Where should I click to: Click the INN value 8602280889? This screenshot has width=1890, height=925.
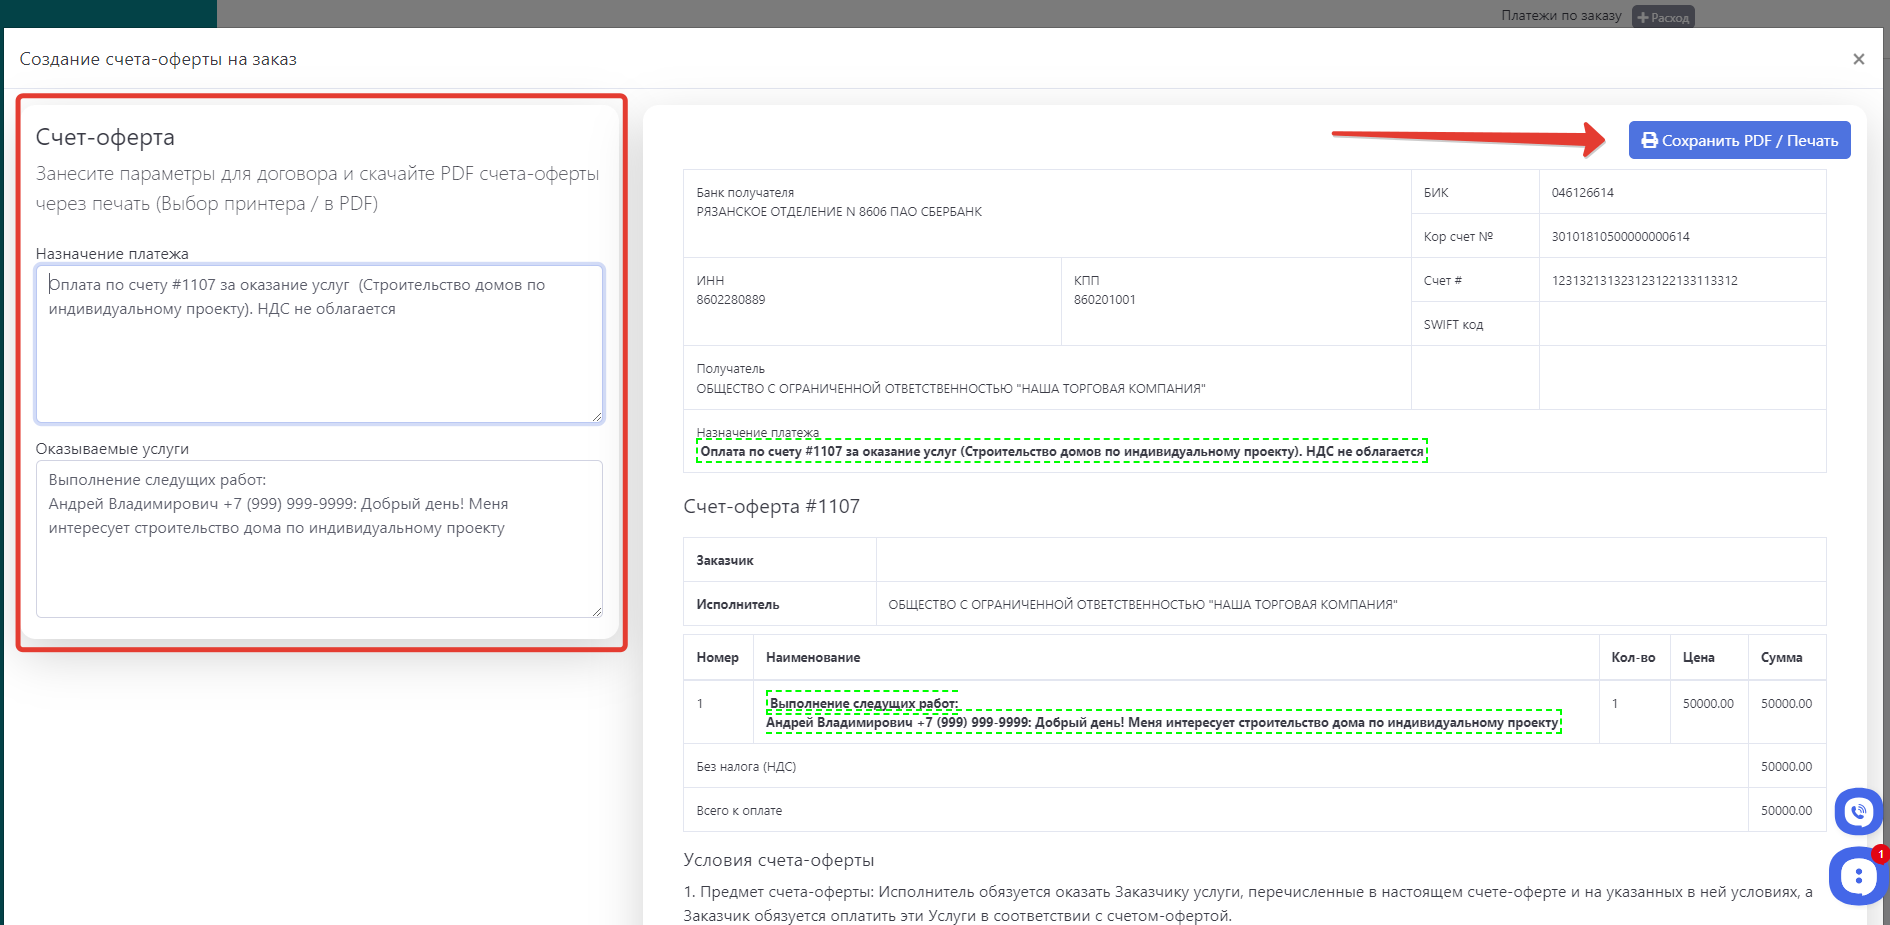point(730,300)
